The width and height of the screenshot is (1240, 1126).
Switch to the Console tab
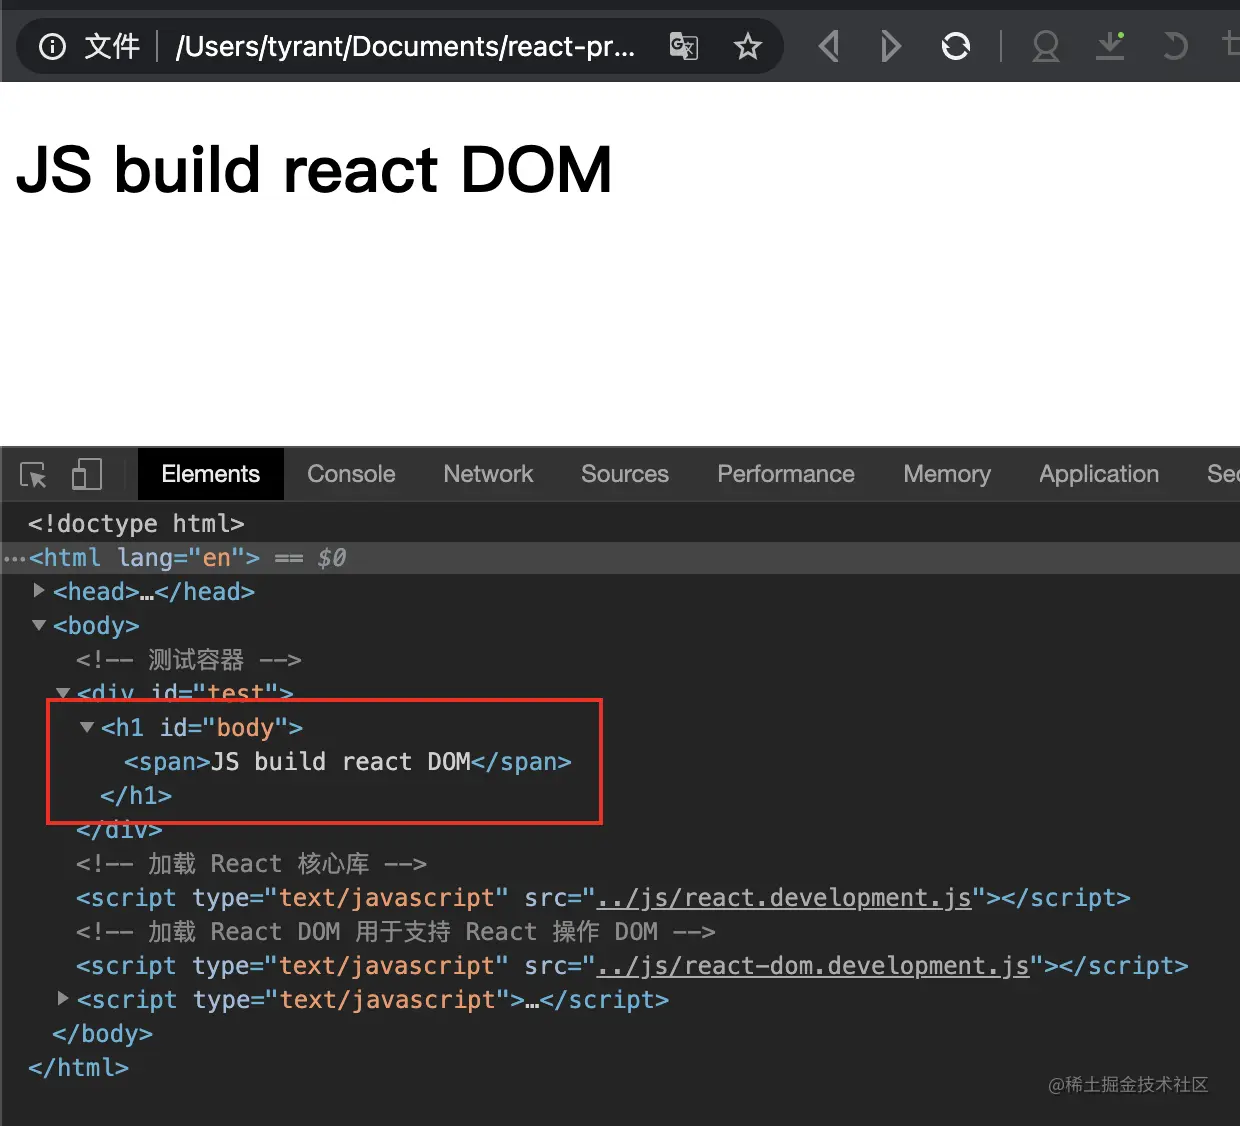click(351, 474)
